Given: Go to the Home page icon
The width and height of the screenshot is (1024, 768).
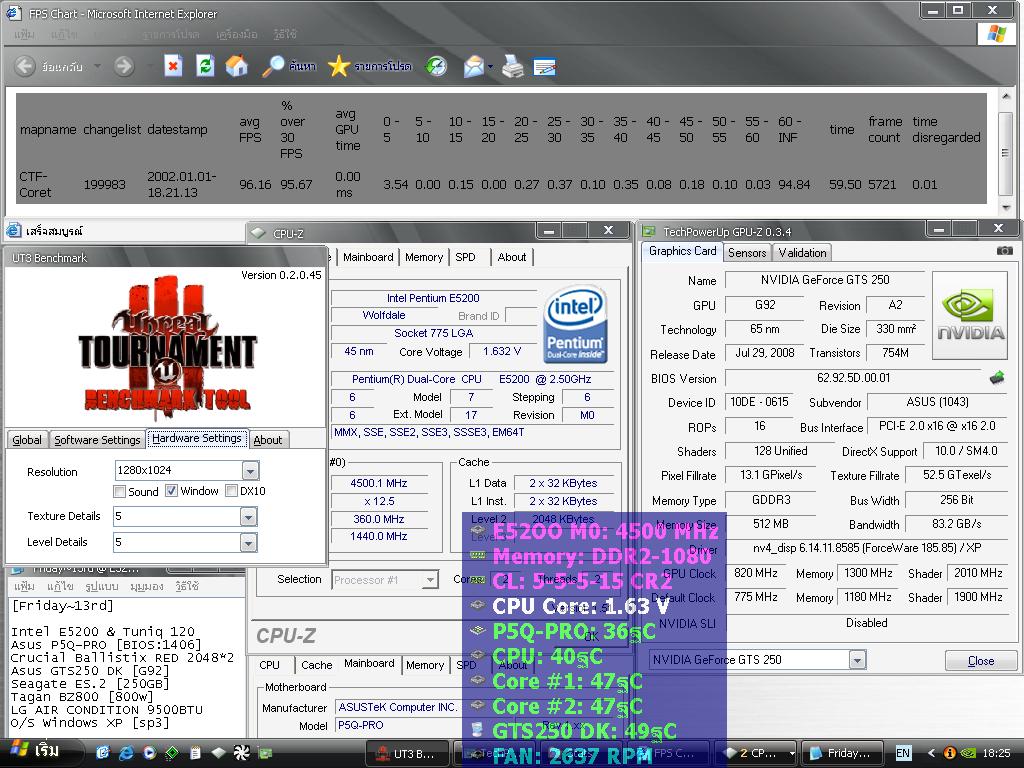Looking at the screenshot, I should (237, 66).
